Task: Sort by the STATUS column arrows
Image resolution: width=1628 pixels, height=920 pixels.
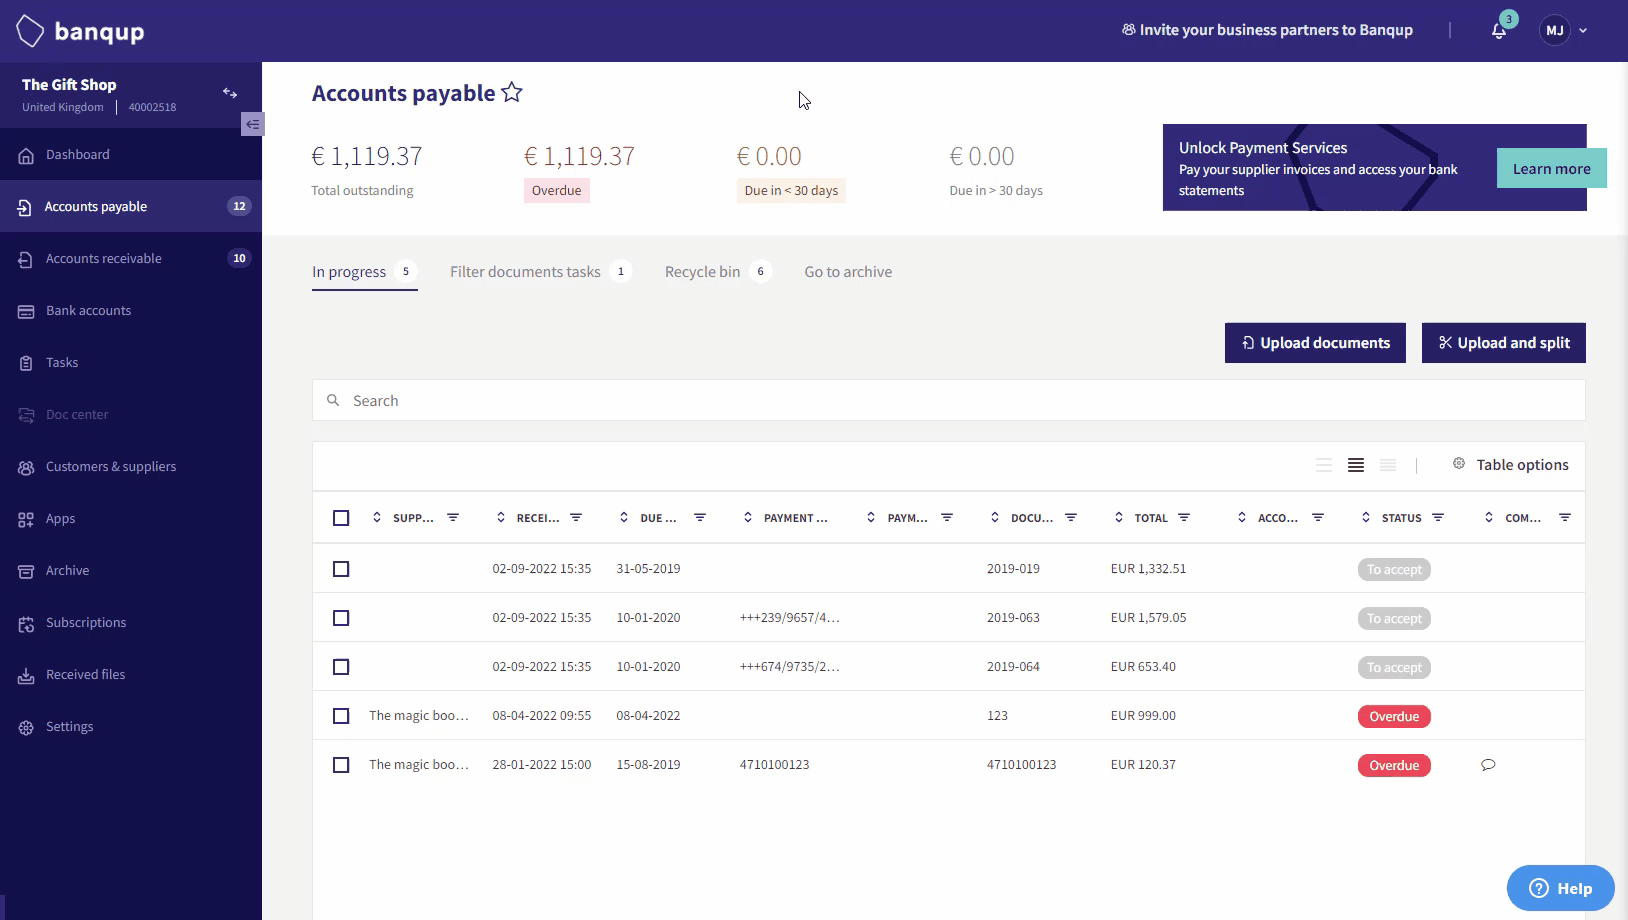Action: click(1366, 517)
